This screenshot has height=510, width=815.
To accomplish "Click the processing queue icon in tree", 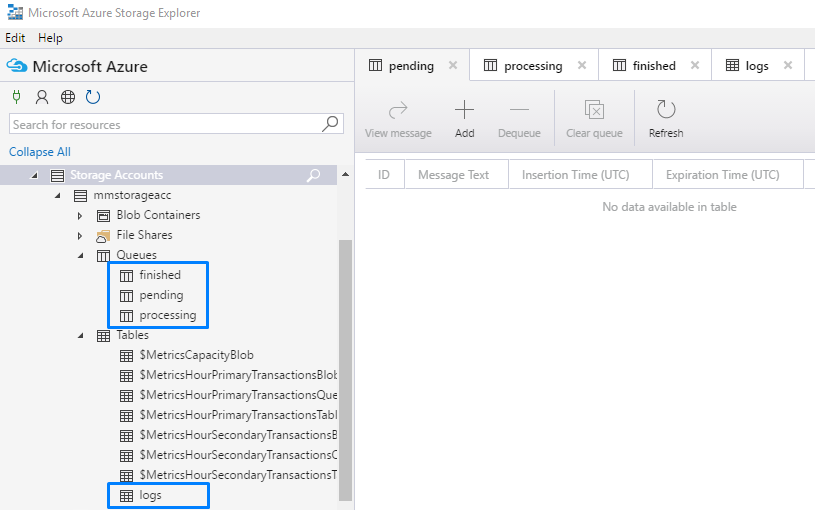I will click(126, 316).
